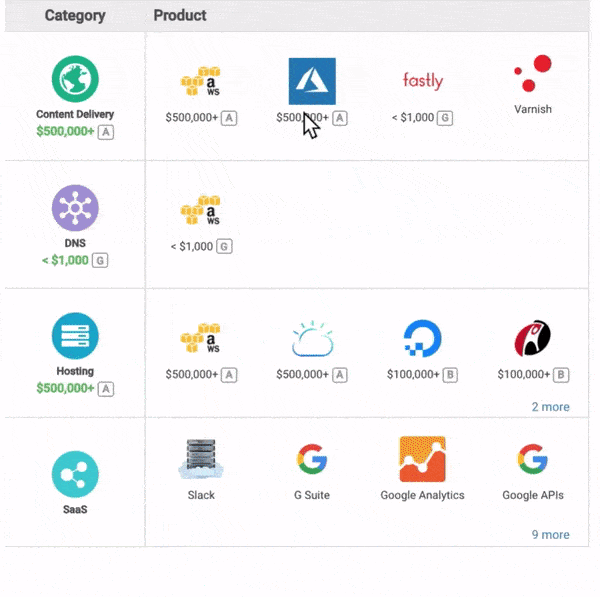Click B grade badge under DigitalOcean

[450, 375]
